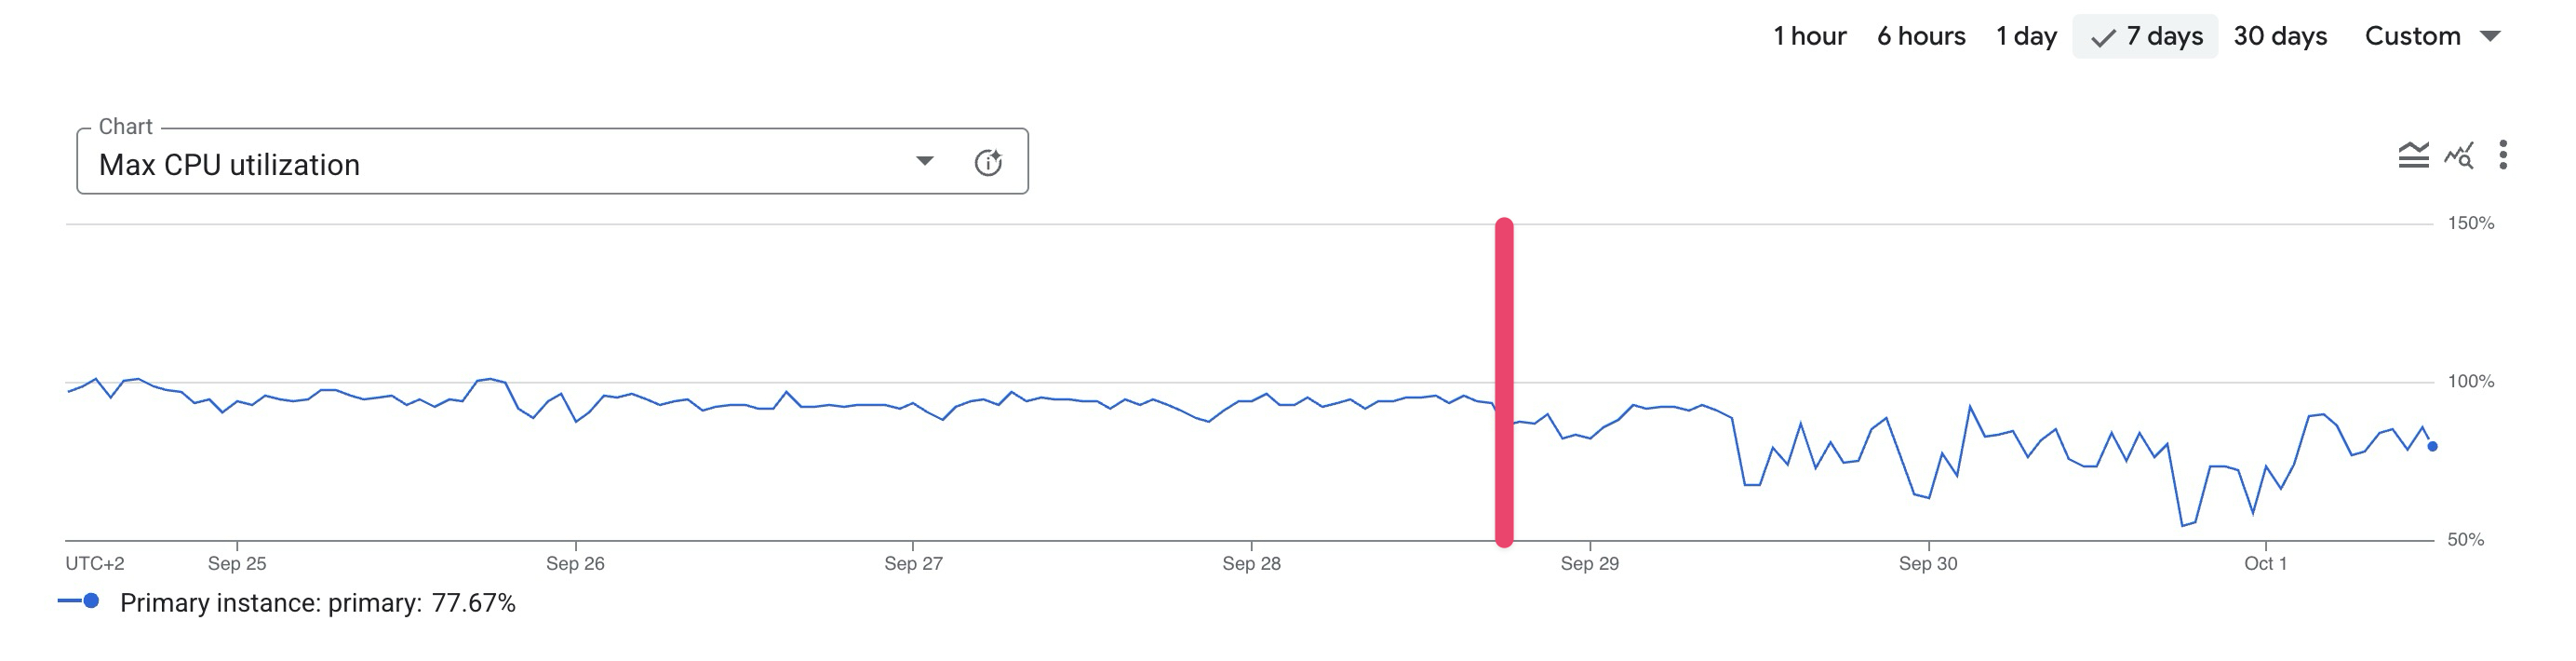Open the explore data icon
Viewport: 2576px width, 661px height.
coord(2459,155)
